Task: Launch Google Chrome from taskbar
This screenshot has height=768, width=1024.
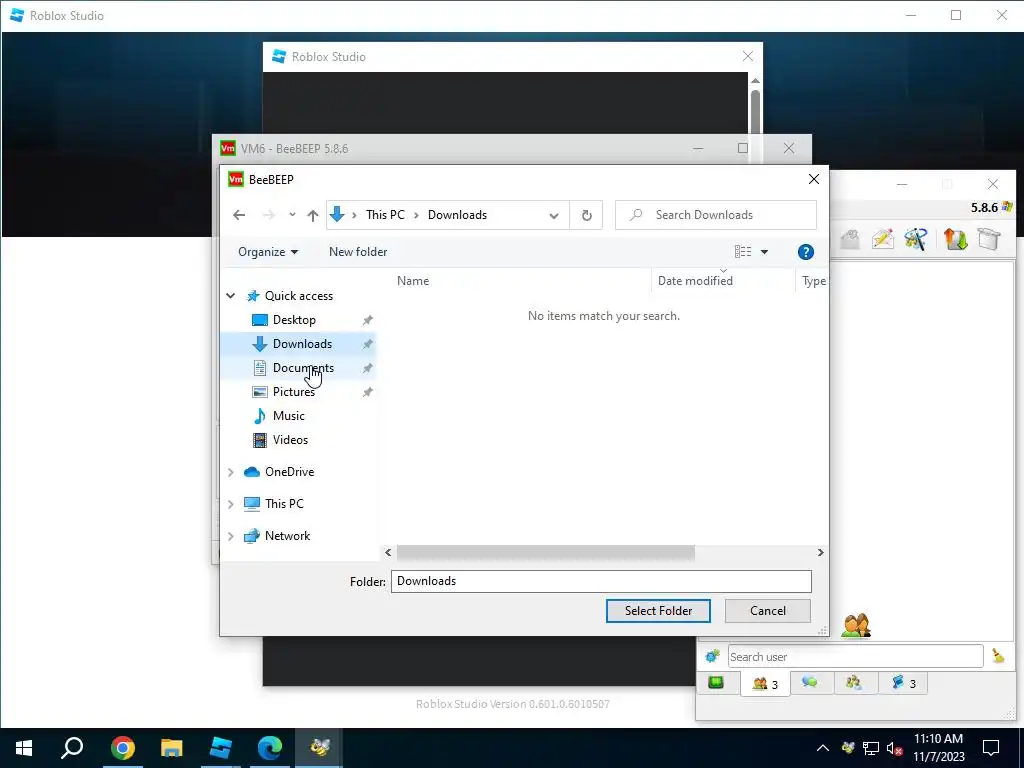Action: pyautogui.click(x=123, y=748)
